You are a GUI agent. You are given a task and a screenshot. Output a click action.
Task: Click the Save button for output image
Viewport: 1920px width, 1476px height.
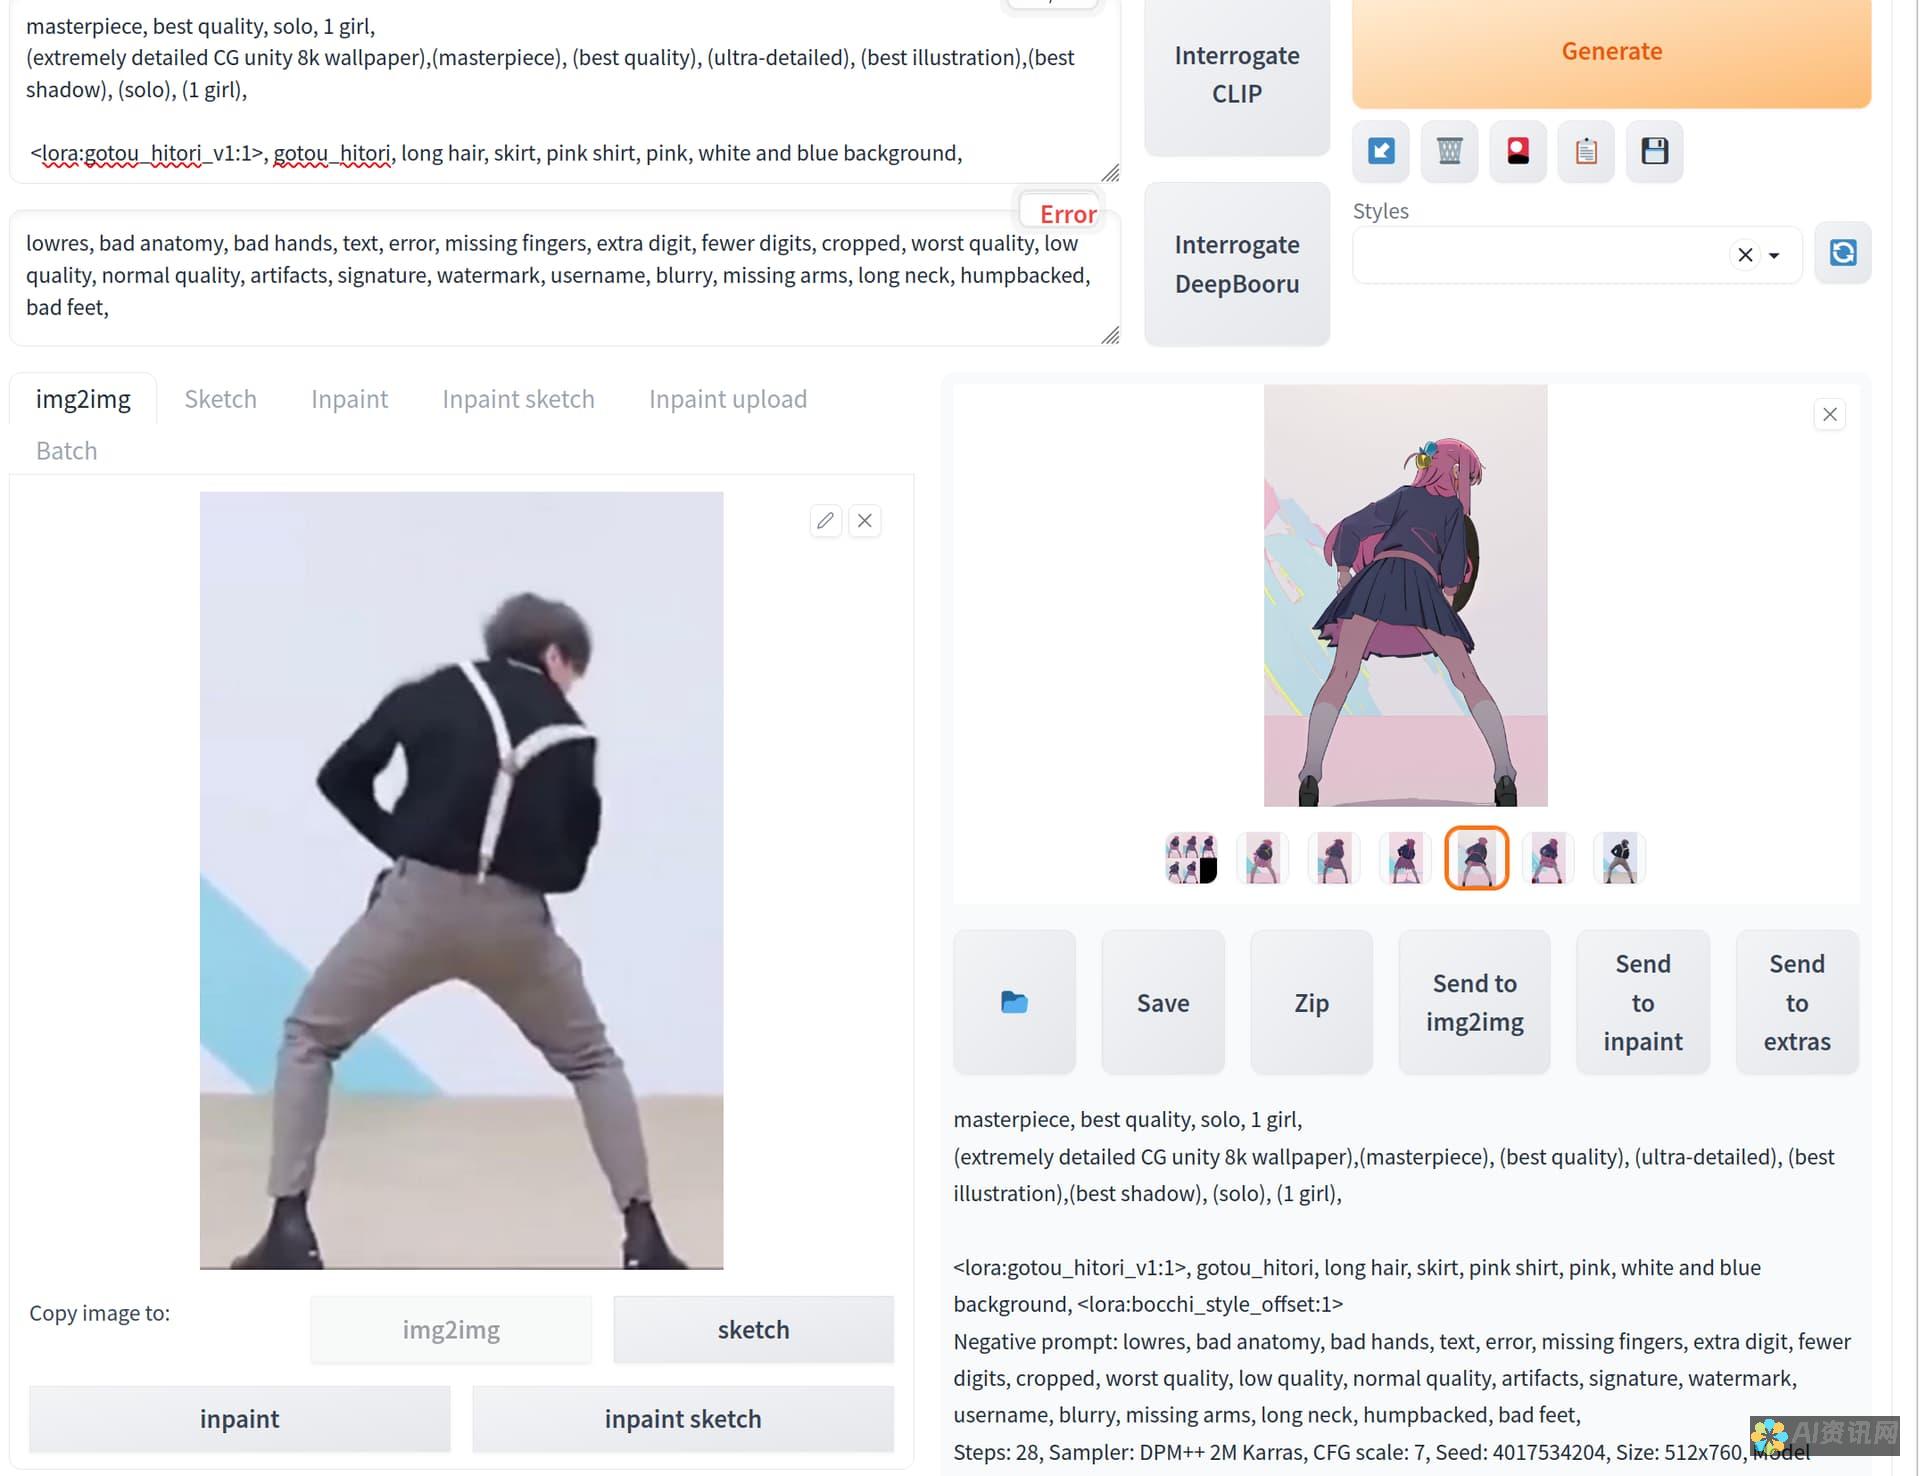pos(1162,1002)
